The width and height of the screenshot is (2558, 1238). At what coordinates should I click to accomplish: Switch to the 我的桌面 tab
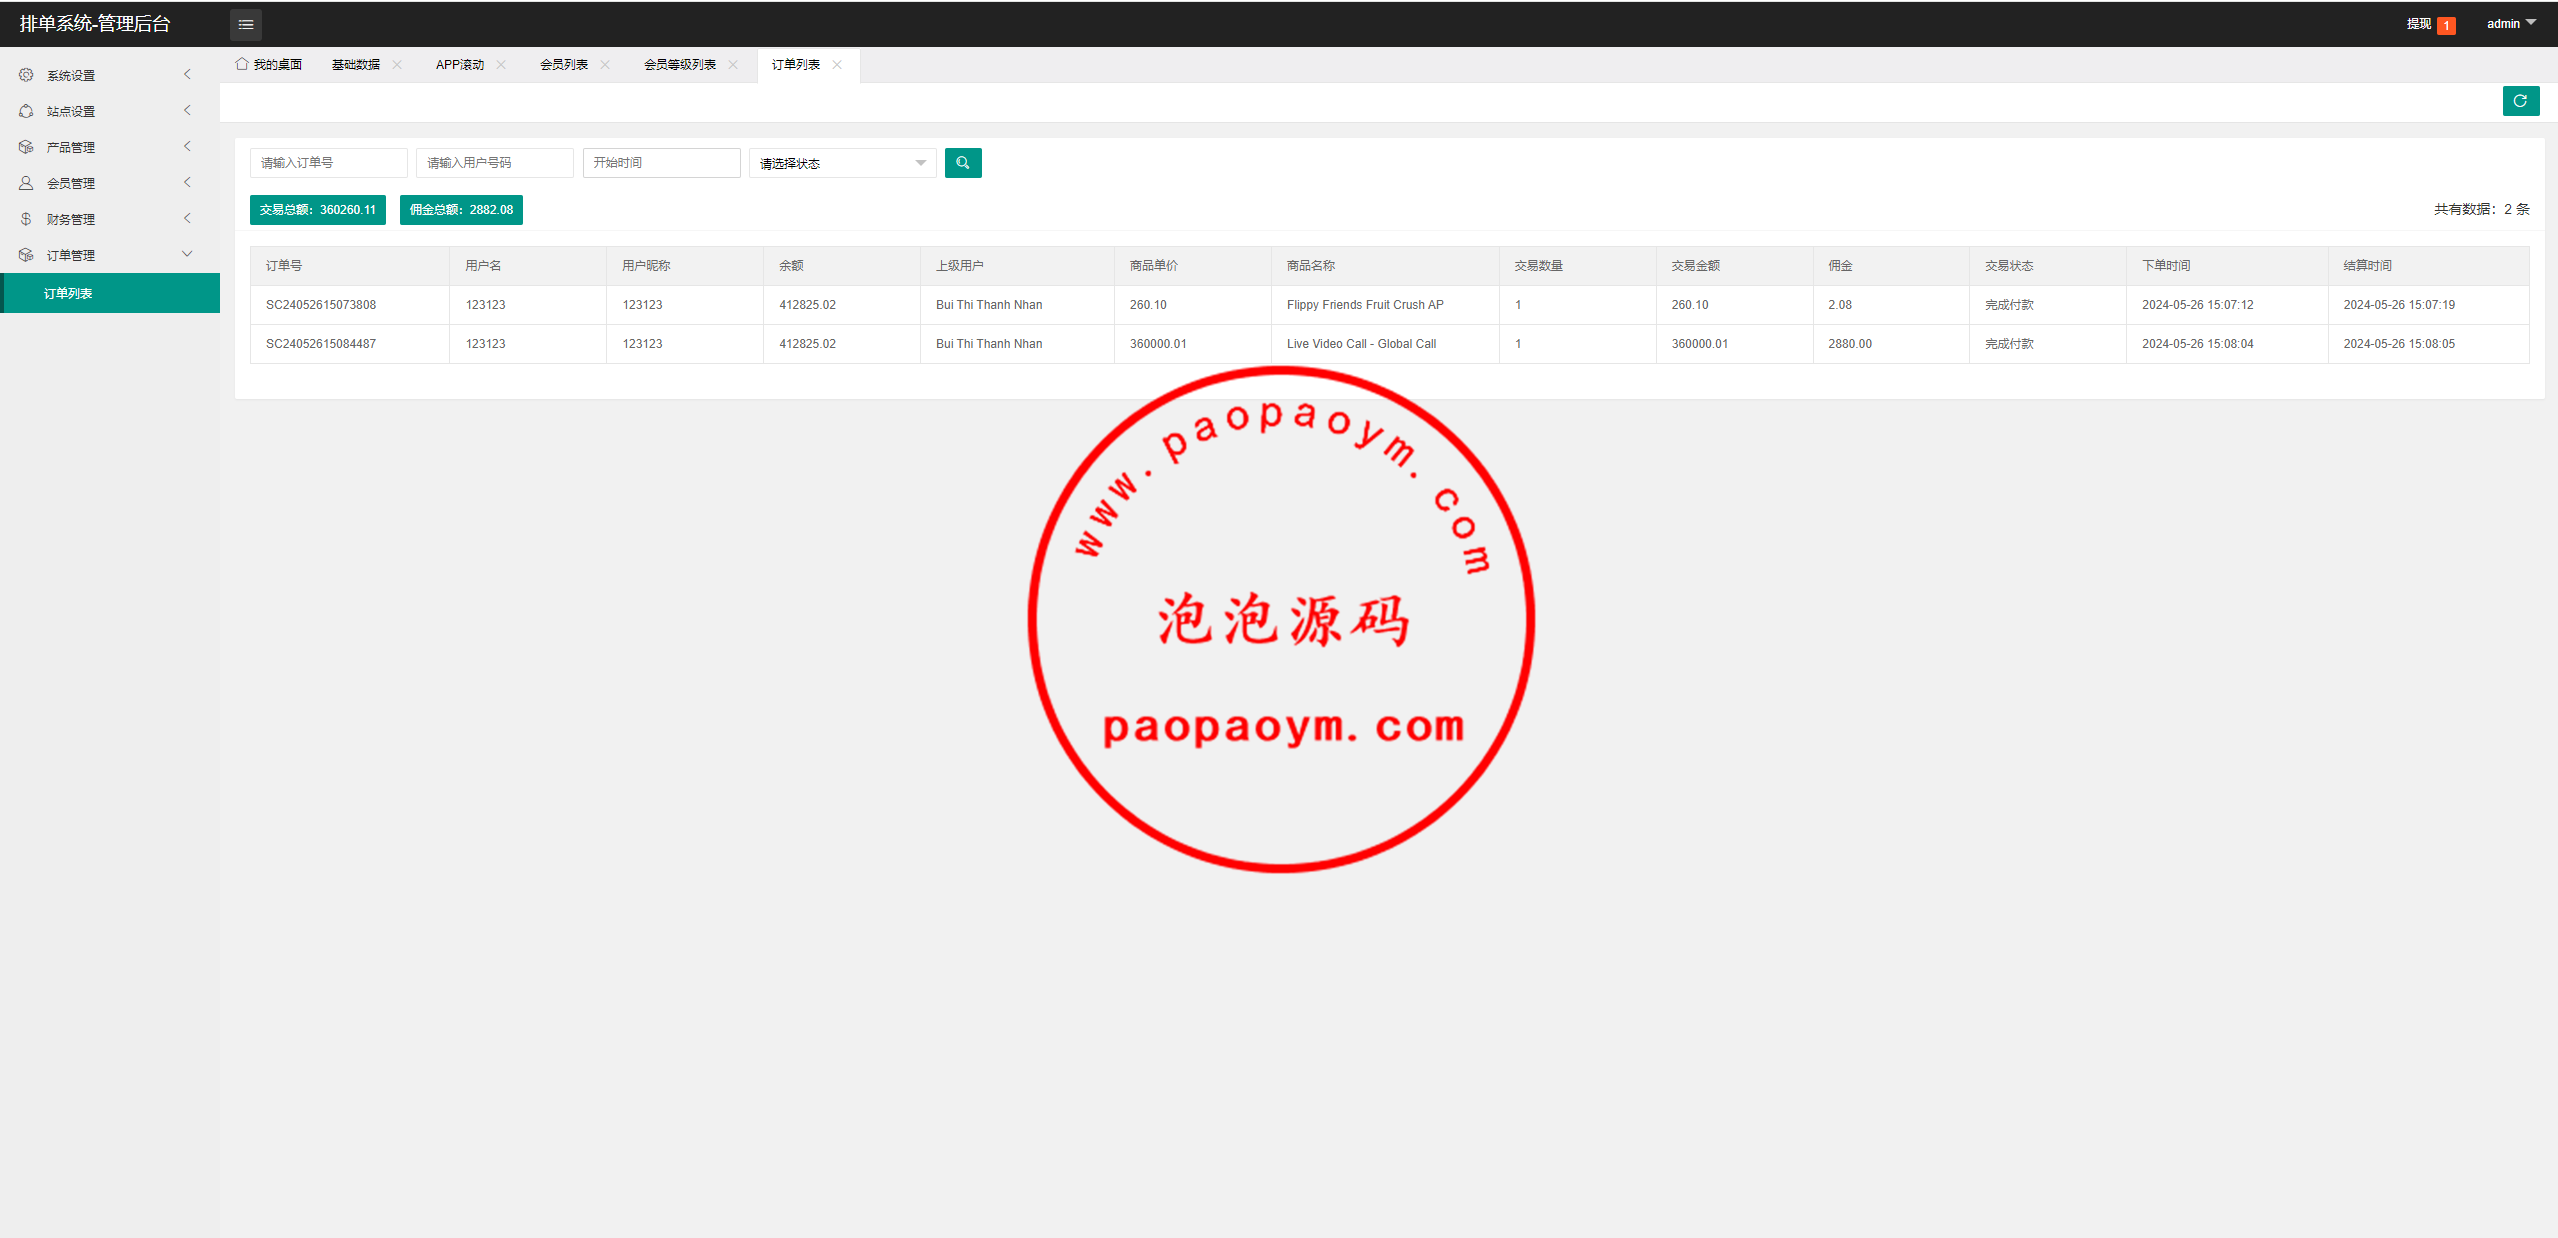[x=269, y=65]
